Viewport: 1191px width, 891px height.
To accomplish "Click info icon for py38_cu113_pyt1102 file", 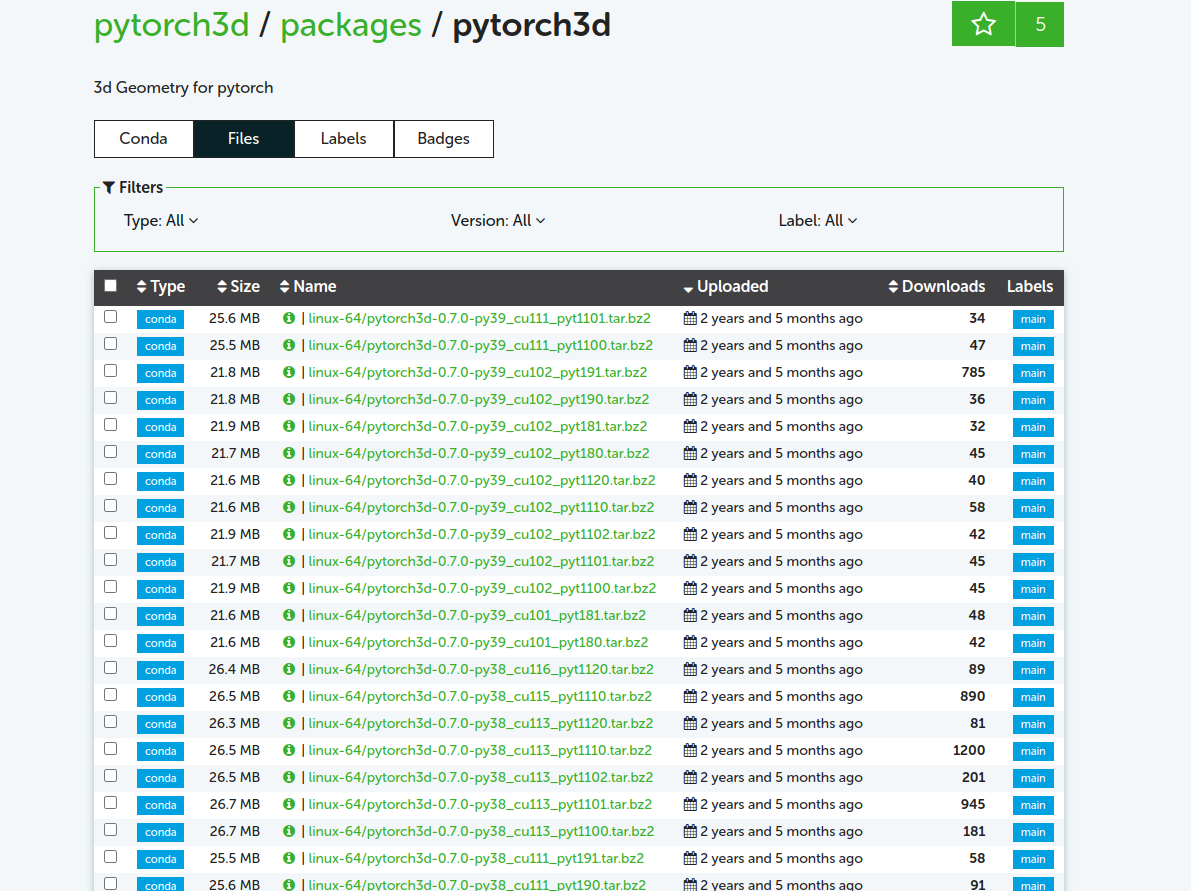I will (x=289, y=777).
